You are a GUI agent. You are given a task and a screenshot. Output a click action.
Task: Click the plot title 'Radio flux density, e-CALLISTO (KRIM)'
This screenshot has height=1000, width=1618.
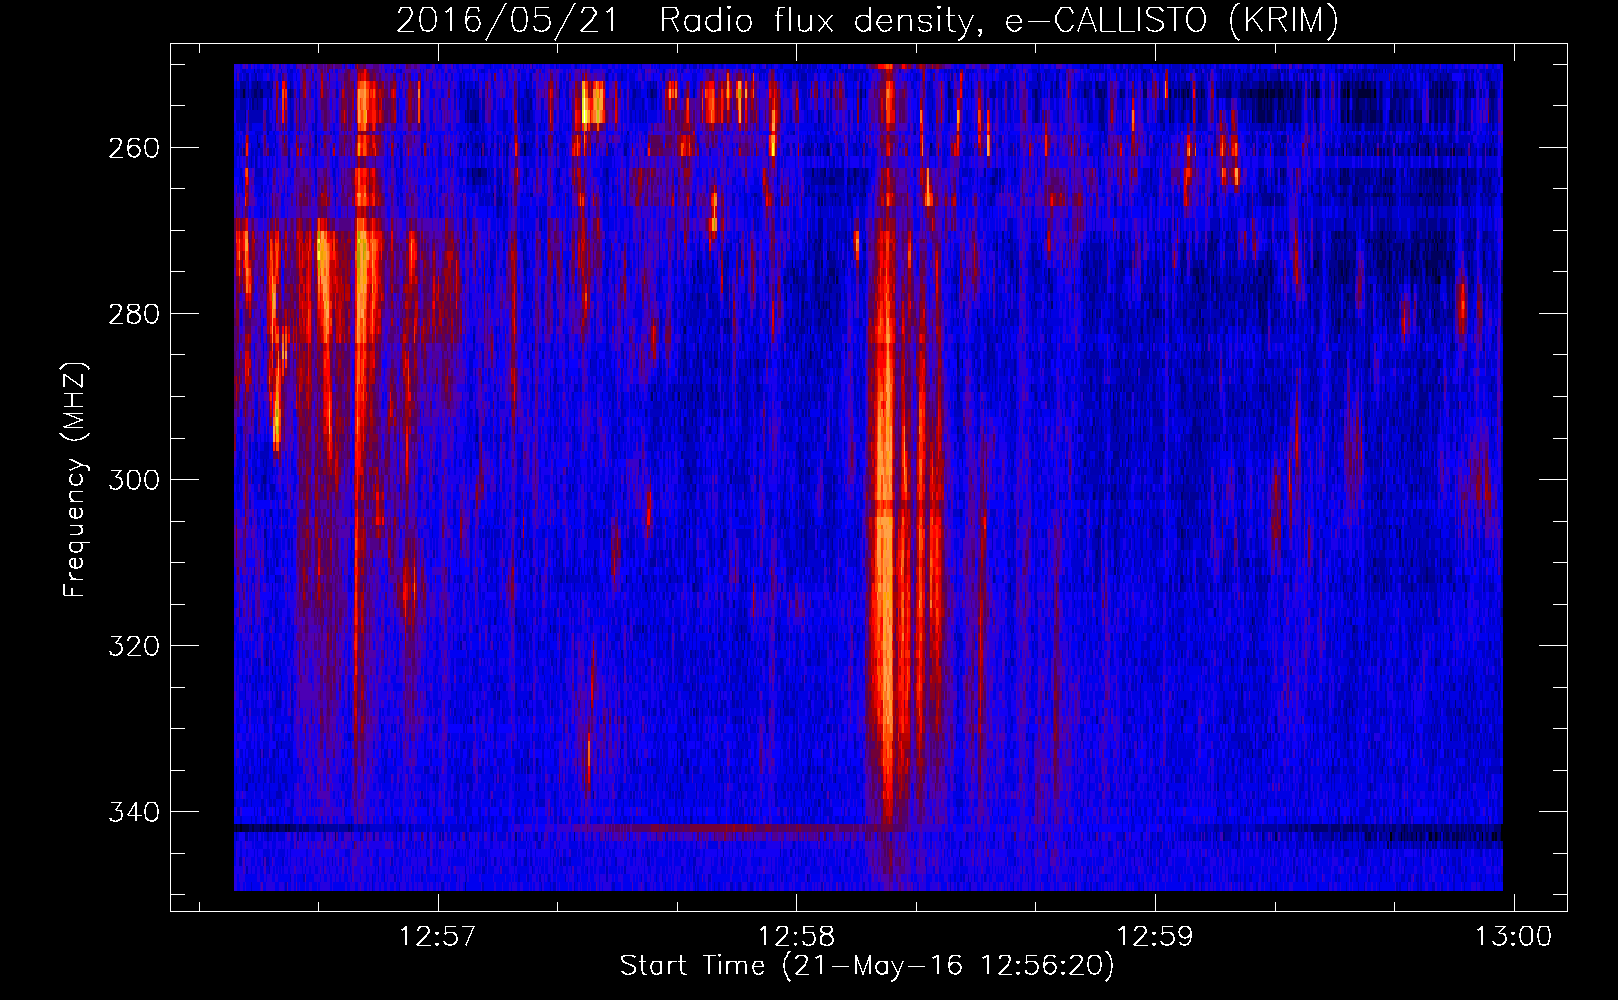(999, 20)
